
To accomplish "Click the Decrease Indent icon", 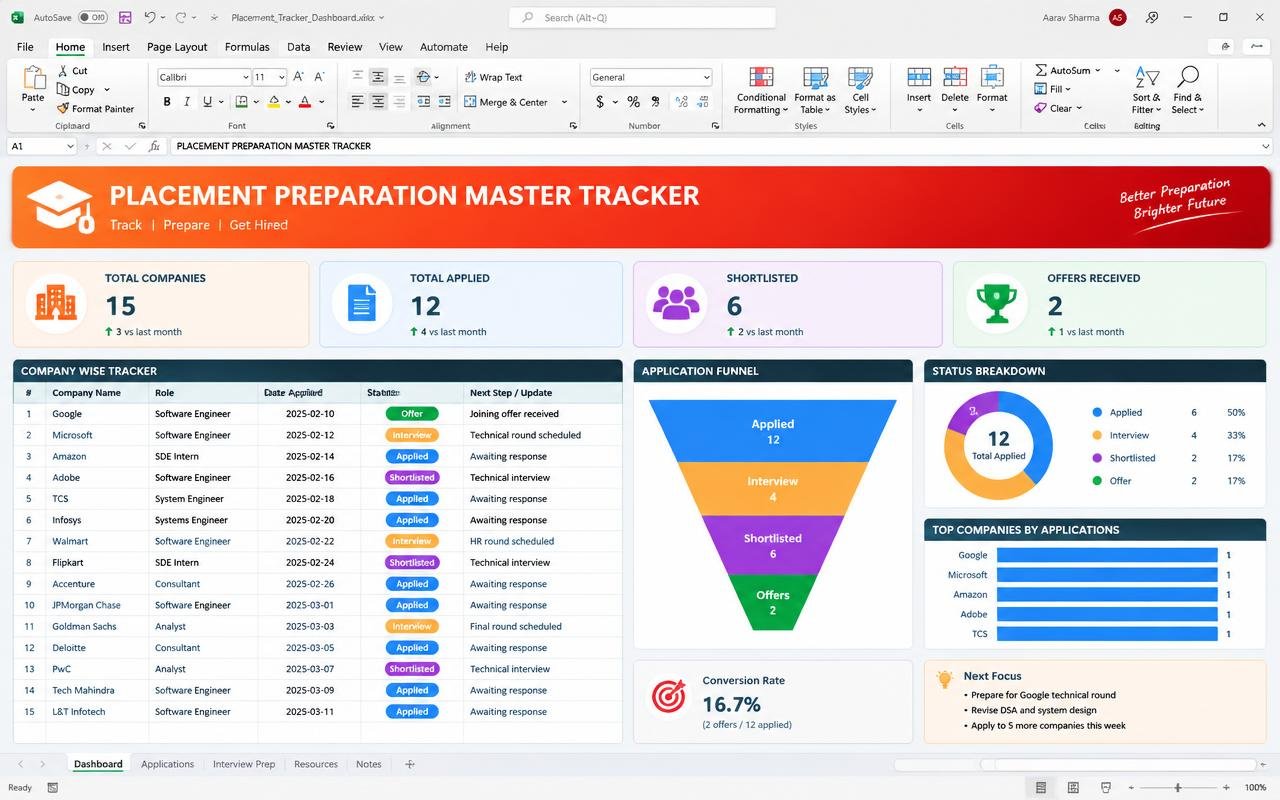I will pos(423,102).
